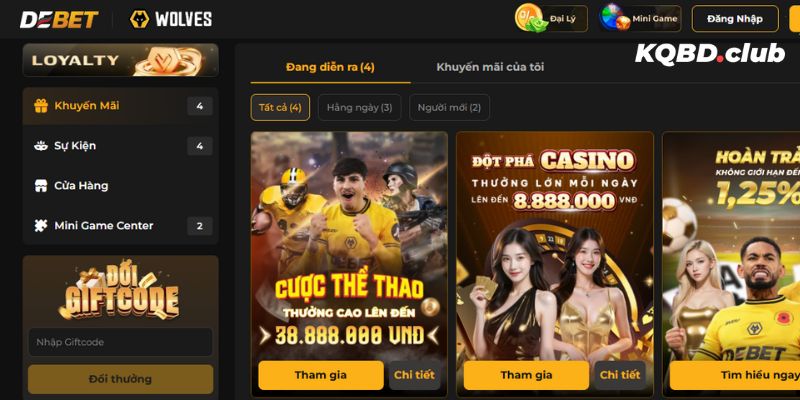Open the Đại Lý coin icon
Screen dimensions: 800x400
pyautogui.click(x=530, y=18)
